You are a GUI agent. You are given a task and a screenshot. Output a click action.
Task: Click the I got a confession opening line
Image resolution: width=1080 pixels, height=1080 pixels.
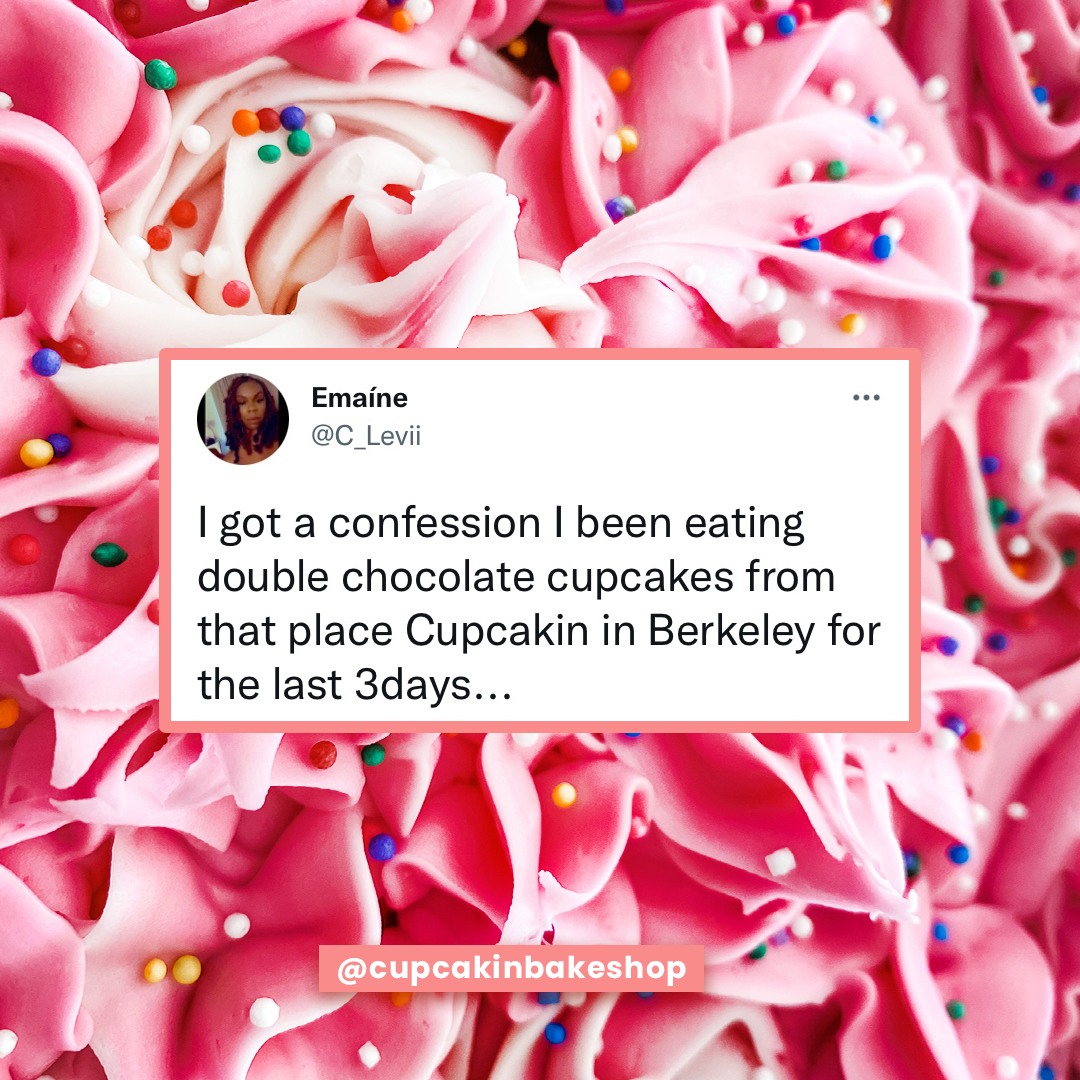501,523
